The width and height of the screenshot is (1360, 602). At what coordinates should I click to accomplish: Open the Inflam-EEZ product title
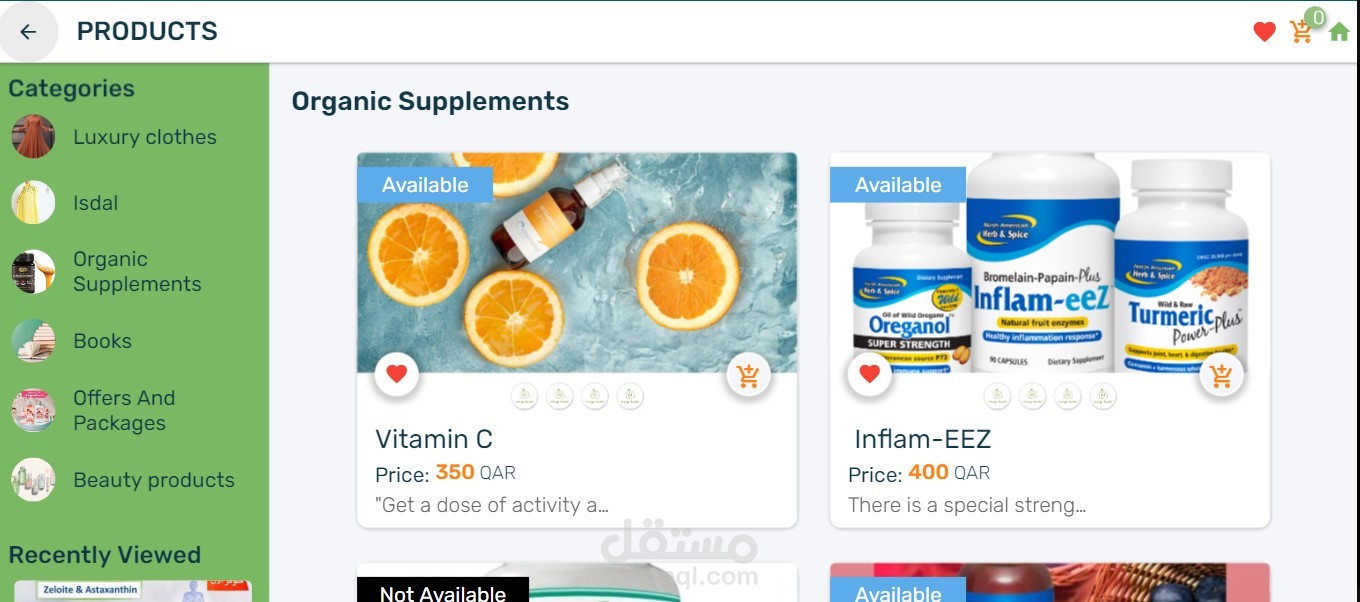pyautogui.click(x=922, y=439)
